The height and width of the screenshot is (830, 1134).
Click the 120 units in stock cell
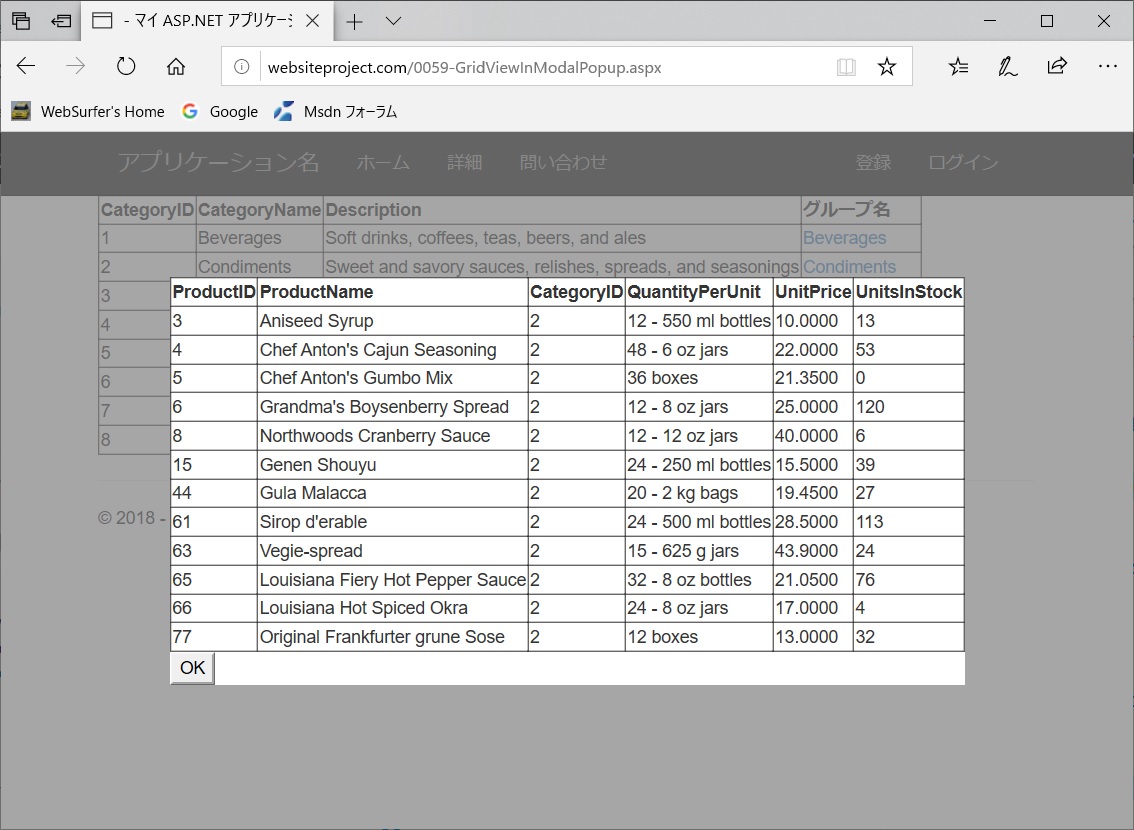pyautogui.click(x=908, y=407)
